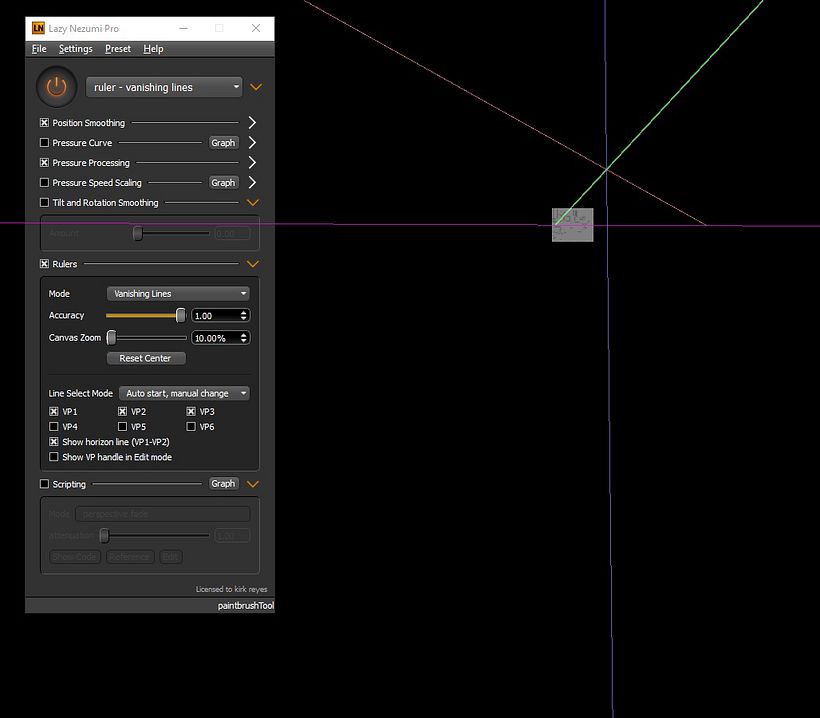820x718 pixels.
Task: Check the VP6 checkbox
Action: click(x=191, y=427)
